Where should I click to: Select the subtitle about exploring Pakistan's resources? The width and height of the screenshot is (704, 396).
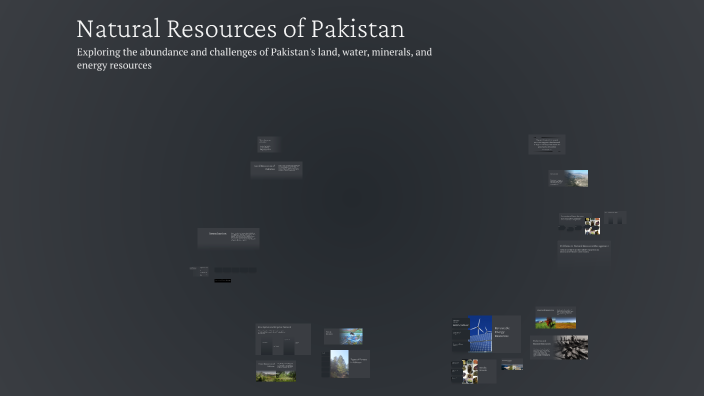click(x=254, y=58)
